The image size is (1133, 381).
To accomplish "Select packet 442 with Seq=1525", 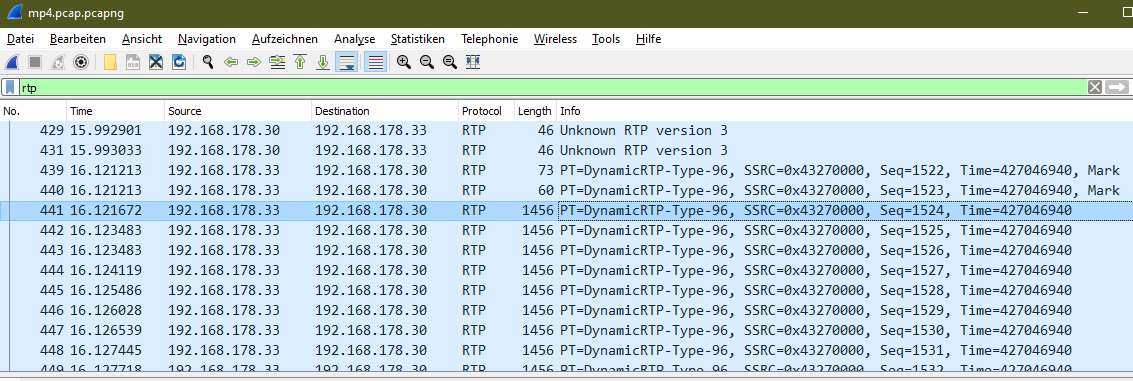I will pyautogui.click(x=566, y=231).
